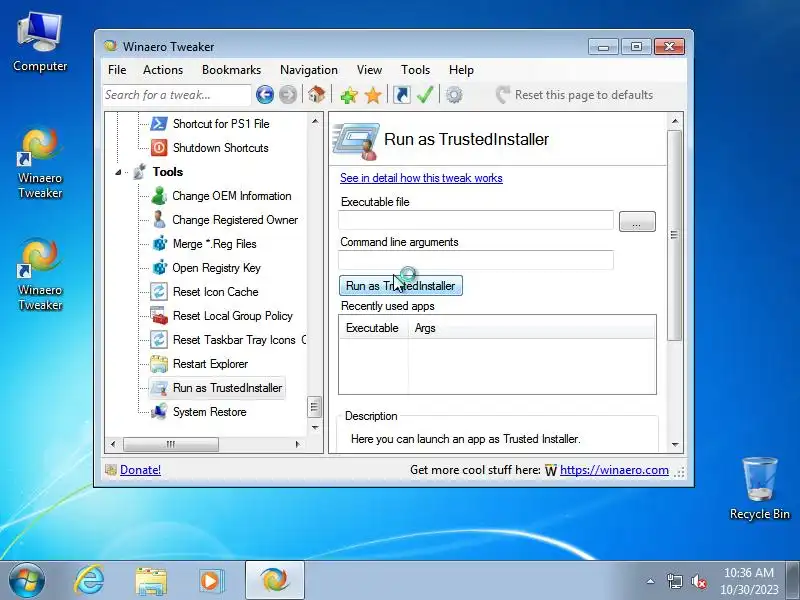Open the Bookmarks menu
This screenshot has height=600, width=800.
pos(231,70)
